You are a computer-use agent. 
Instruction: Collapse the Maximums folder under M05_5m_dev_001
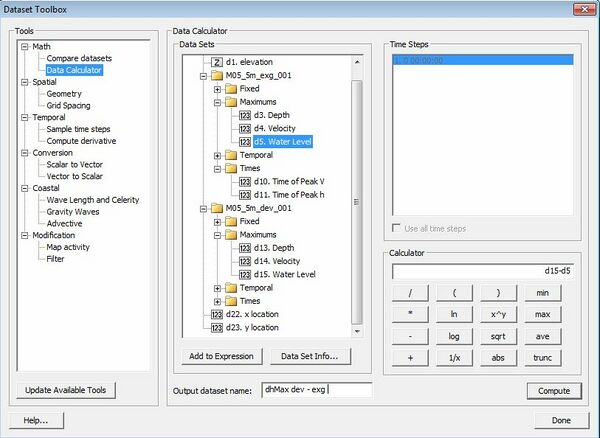click(218, 234)
